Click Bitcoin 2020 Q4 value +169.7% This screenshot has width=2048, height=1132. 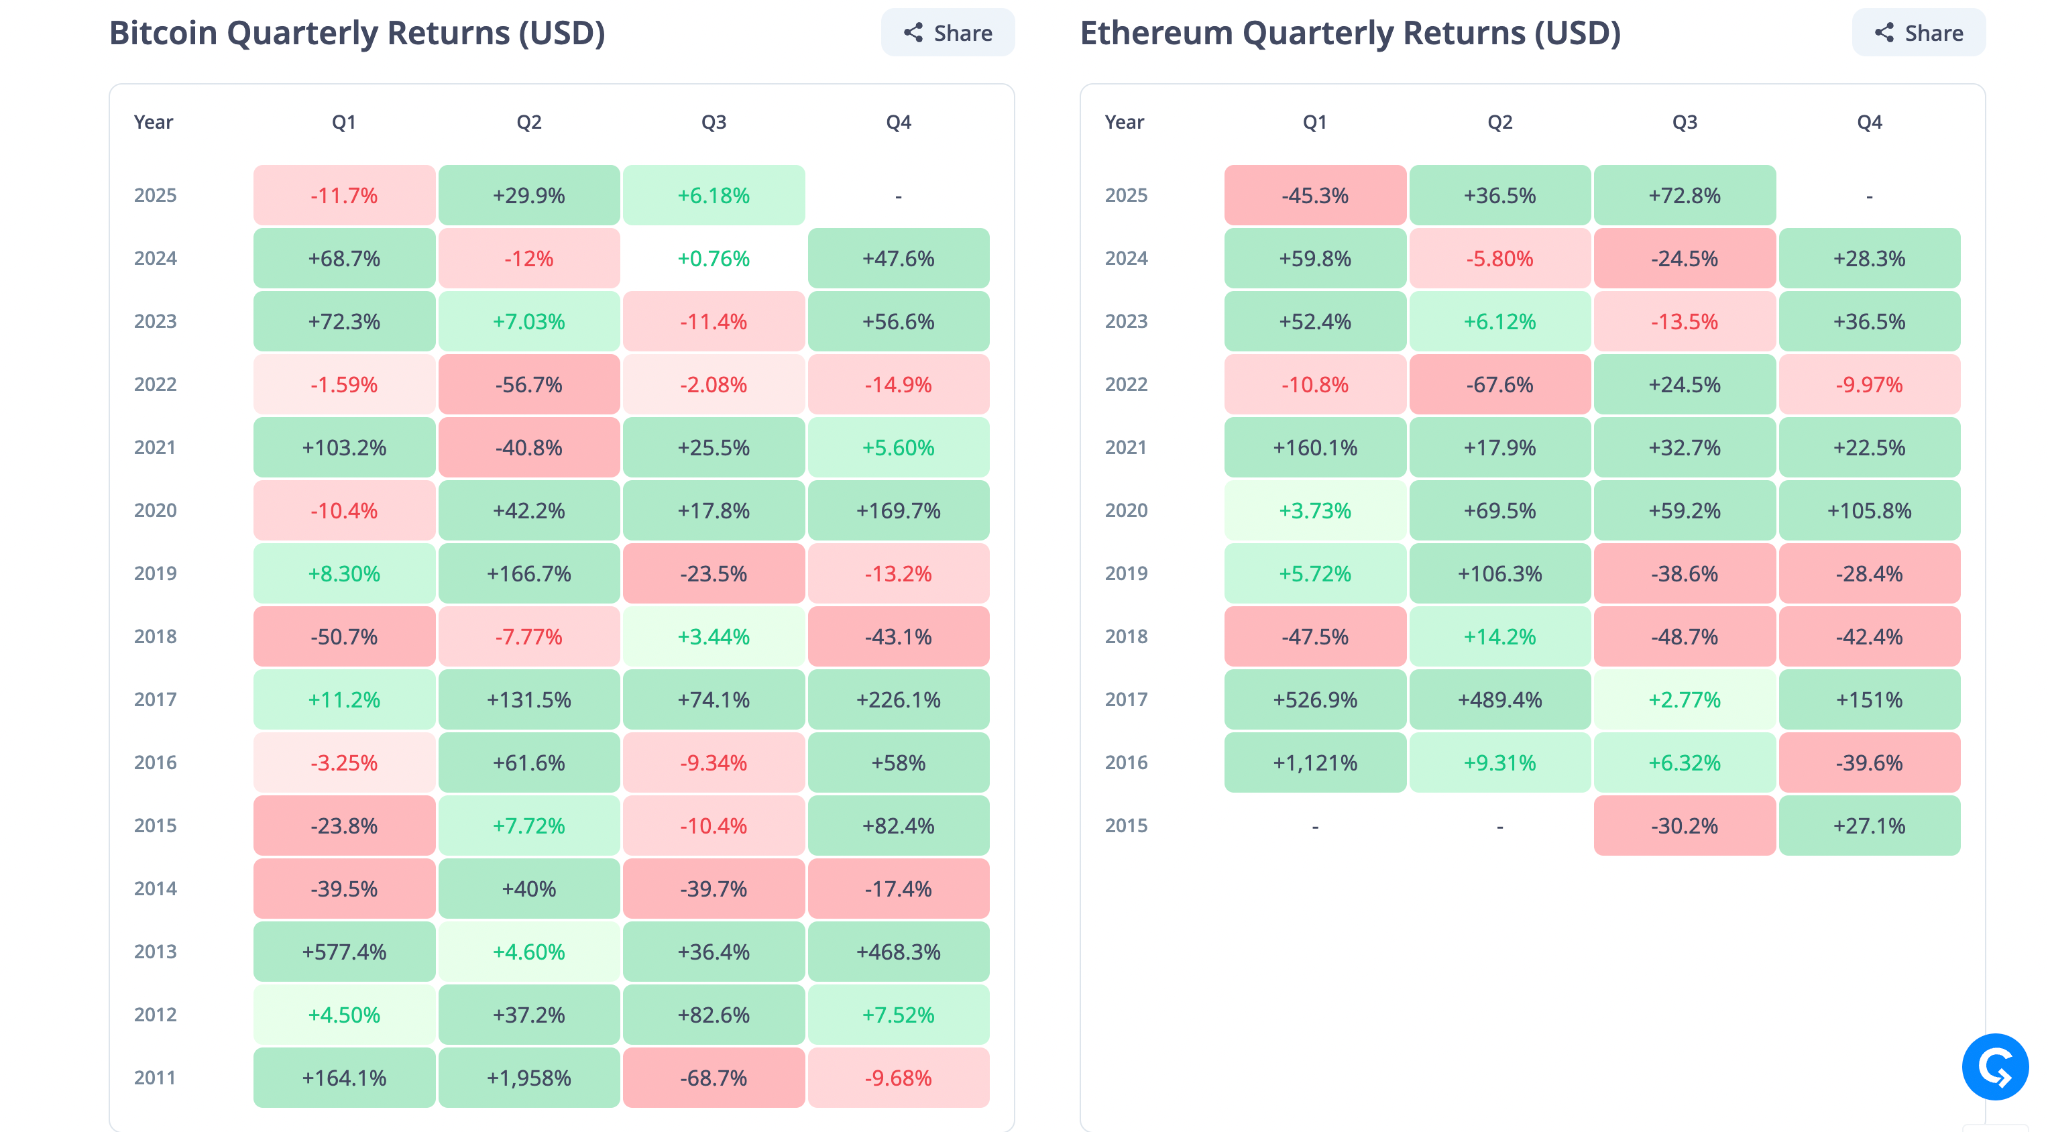[899, 510]
